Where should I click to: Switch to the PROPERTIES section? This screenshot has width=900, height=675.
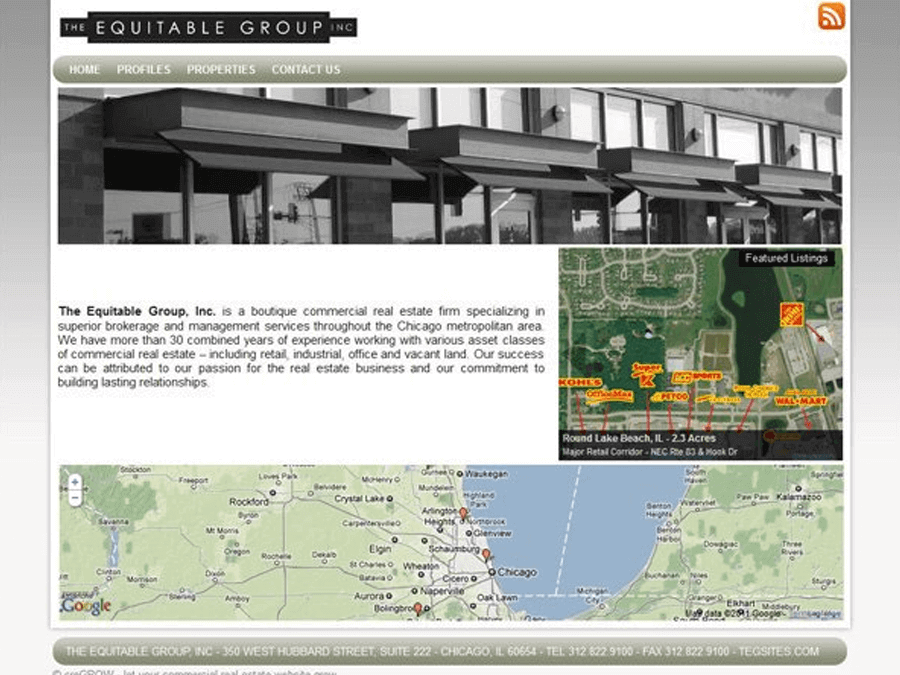coord(221,69)
